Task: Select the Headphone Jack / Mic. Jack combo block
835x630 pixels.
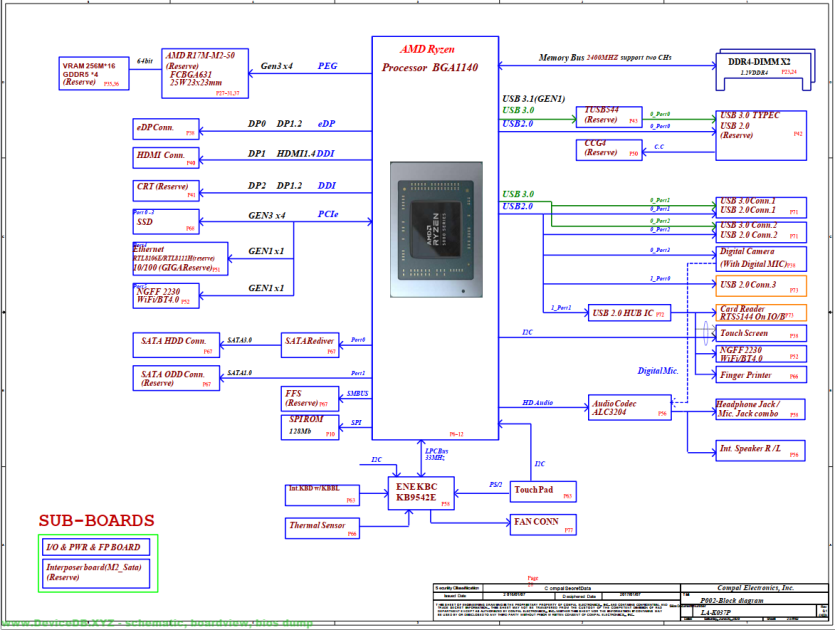Action: click(760, 409)
